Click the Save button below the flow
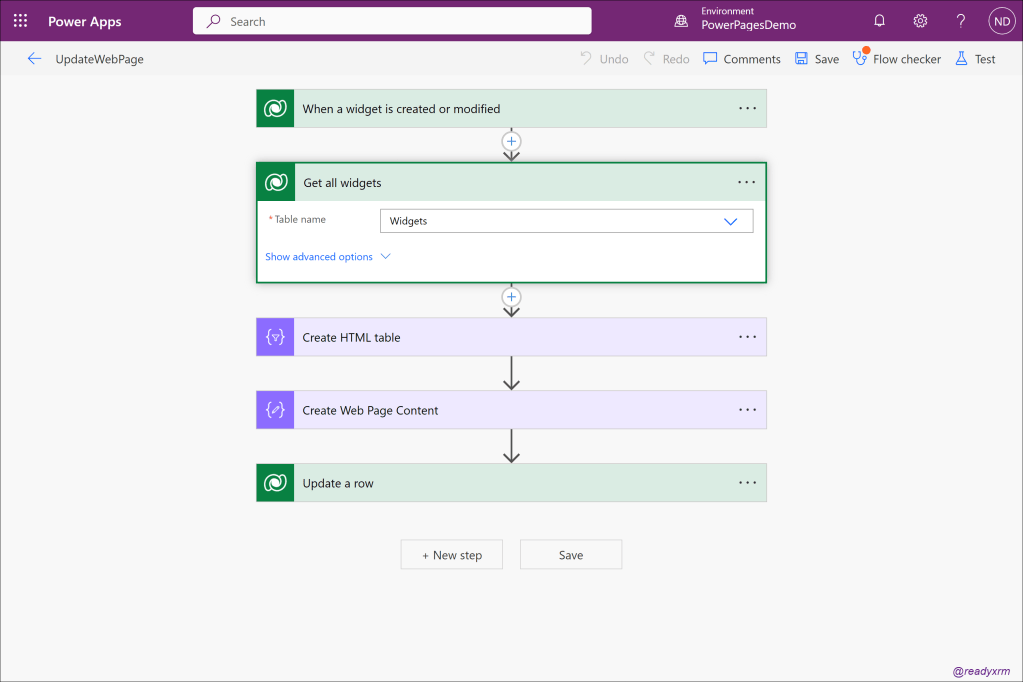 tap(570, 555)
